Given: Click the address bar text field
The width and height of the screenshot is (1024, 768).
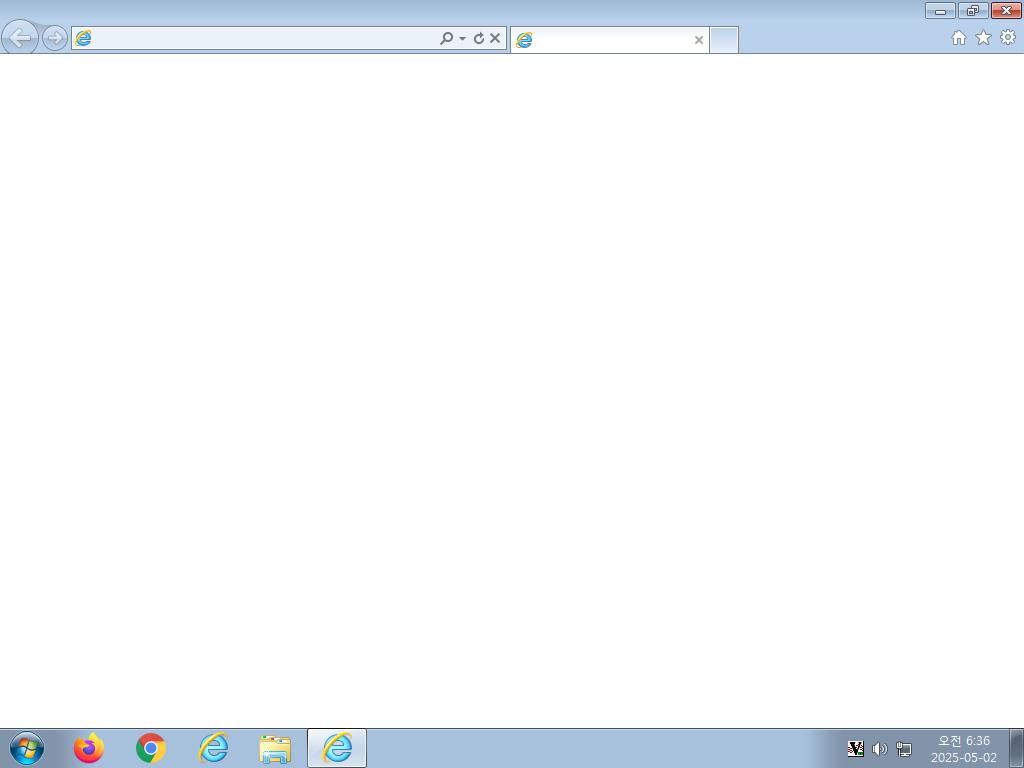Looking at the screenshot, I should click(x=264, y=38).
